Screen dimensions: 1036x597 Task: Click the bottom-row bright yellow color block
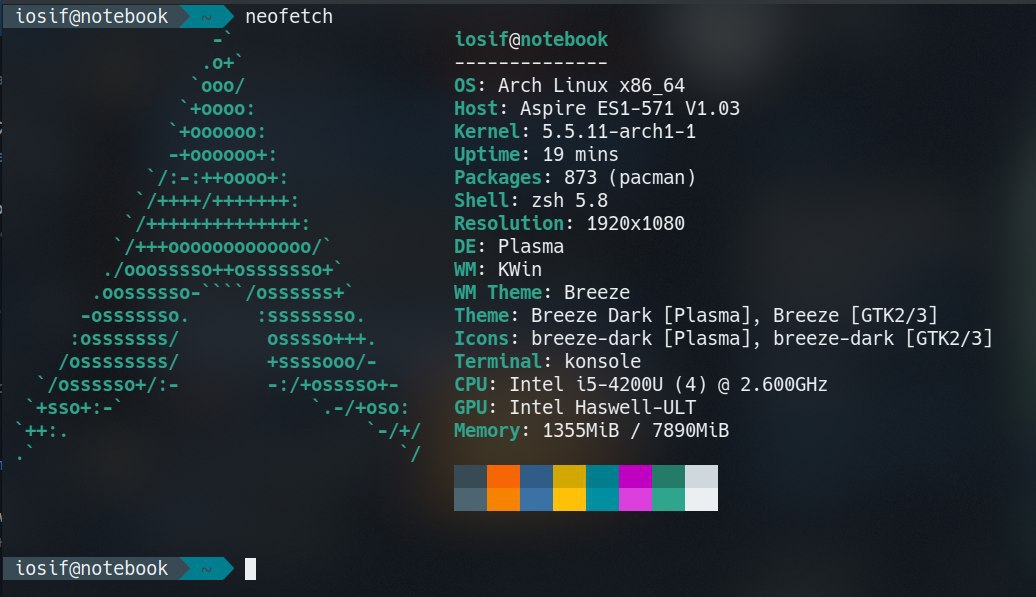click(x=570, y=499)
